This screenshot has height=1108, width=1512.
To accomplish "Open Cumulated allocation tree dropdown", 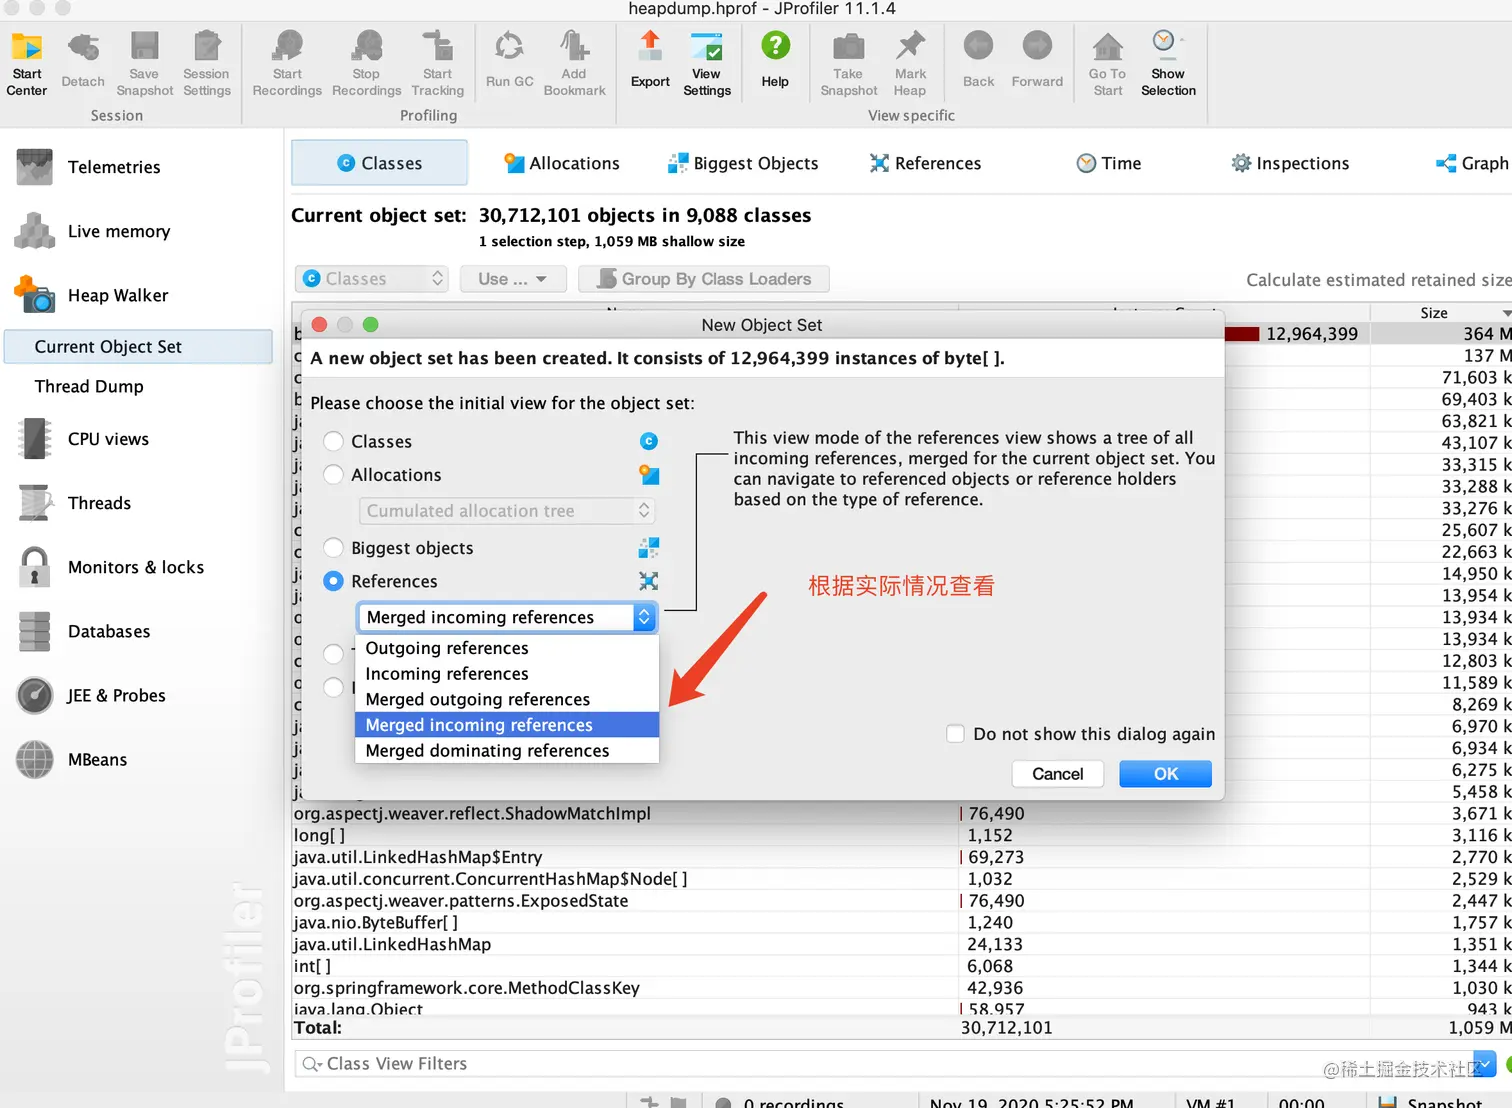I will tap(507, 511).
